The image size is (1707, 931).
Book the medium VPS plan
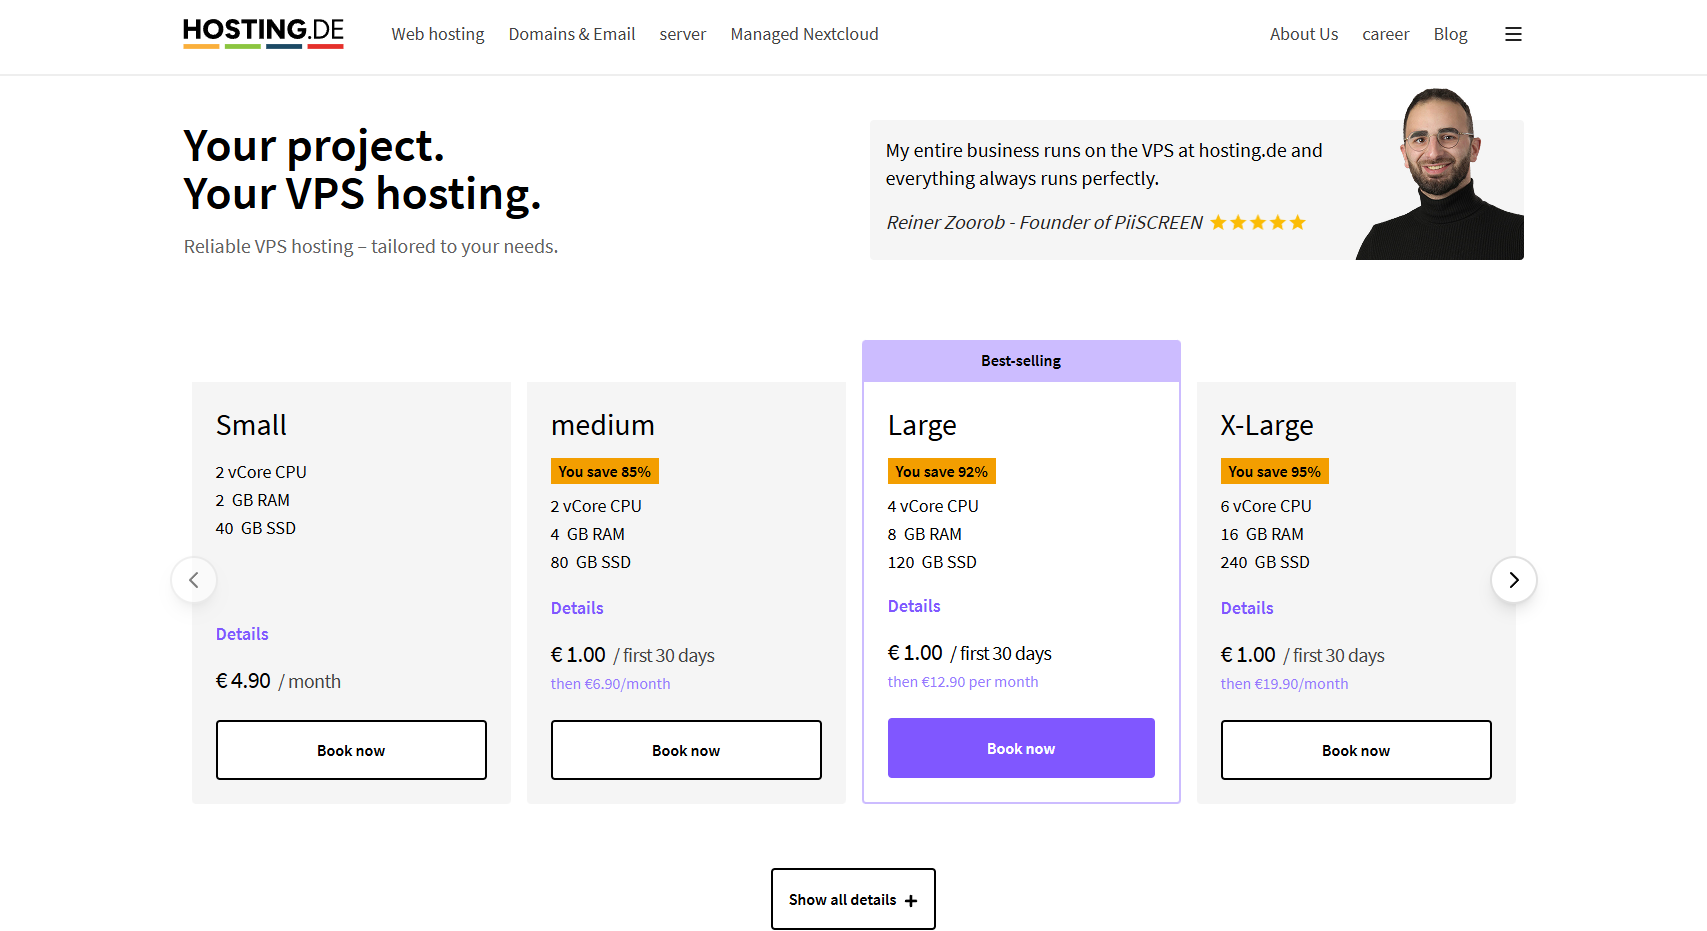pyautogui.click(x=686, y=750)
